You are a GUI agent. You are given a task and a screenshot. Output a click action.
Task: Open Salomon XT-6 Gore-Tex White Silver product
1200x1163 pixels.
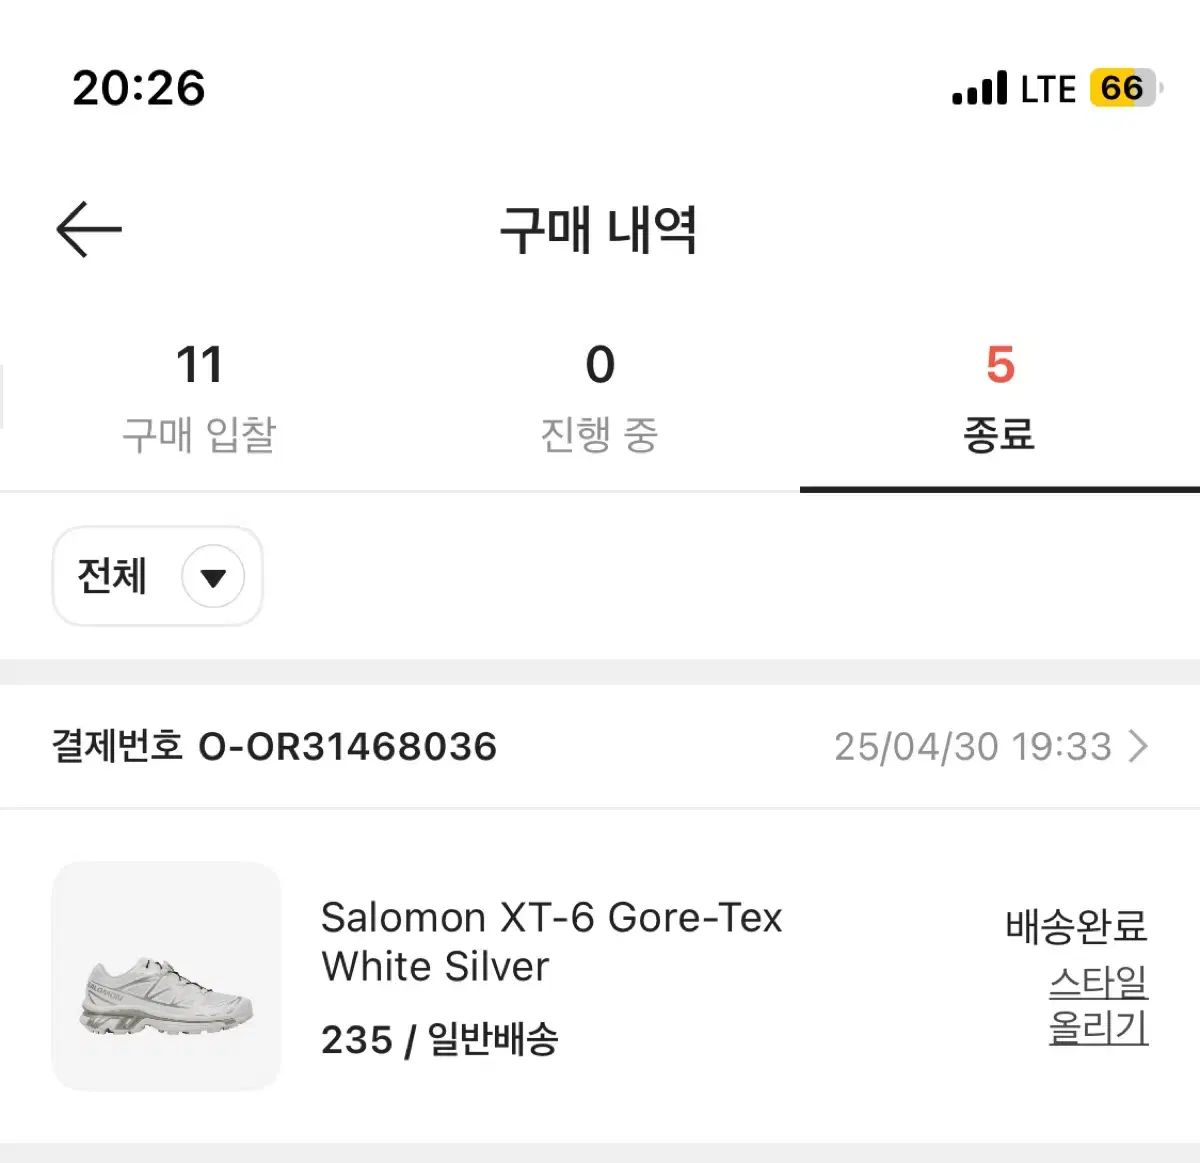(x=551, y=941)
